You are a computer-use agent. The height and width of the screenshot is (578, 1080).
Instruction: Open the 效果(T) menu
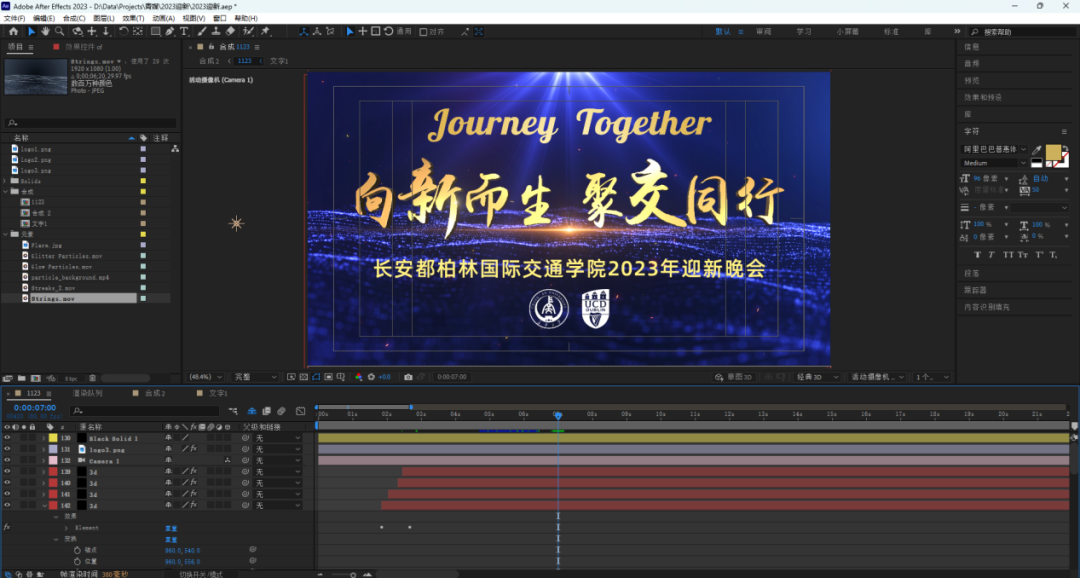132,18
